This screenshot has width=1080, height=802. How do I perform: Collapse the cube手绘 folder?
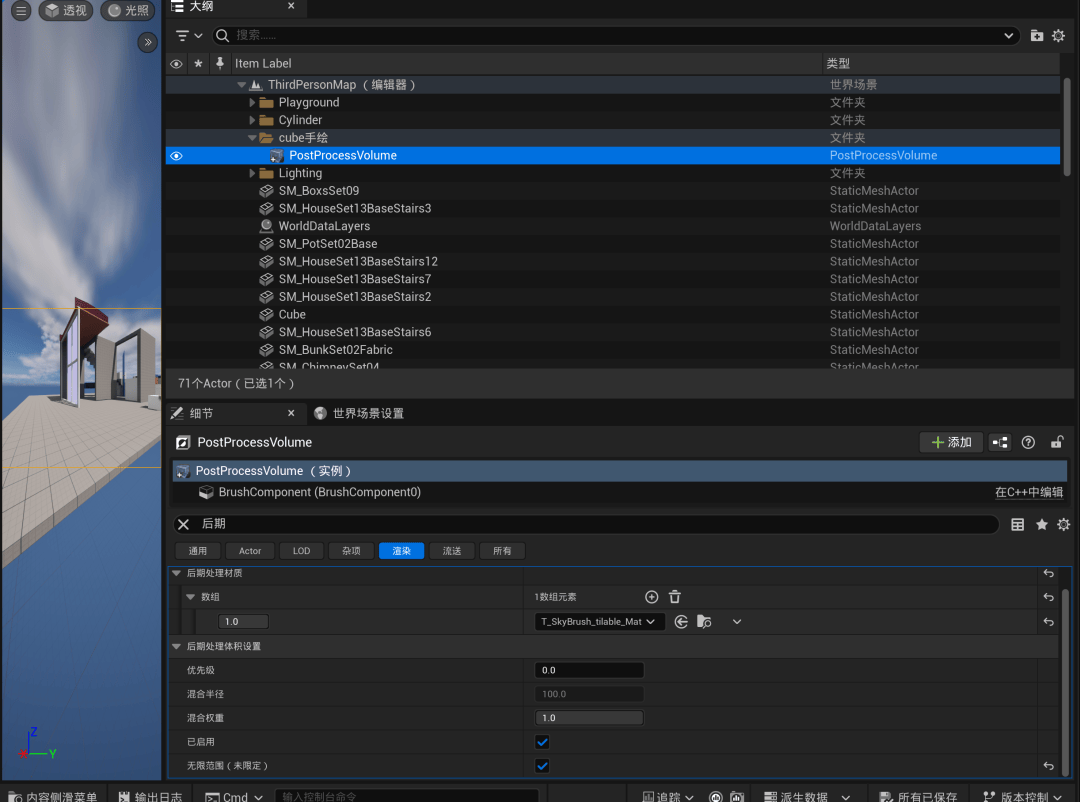(x=252, y=138)
